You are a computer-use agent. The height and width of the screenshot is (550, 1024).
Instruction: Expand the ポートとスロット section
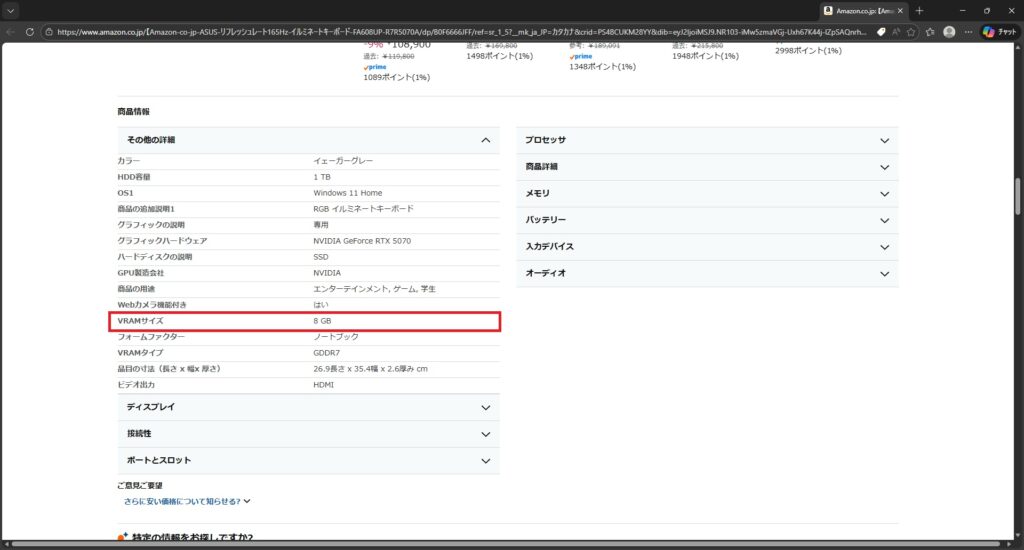coord(486,460)
